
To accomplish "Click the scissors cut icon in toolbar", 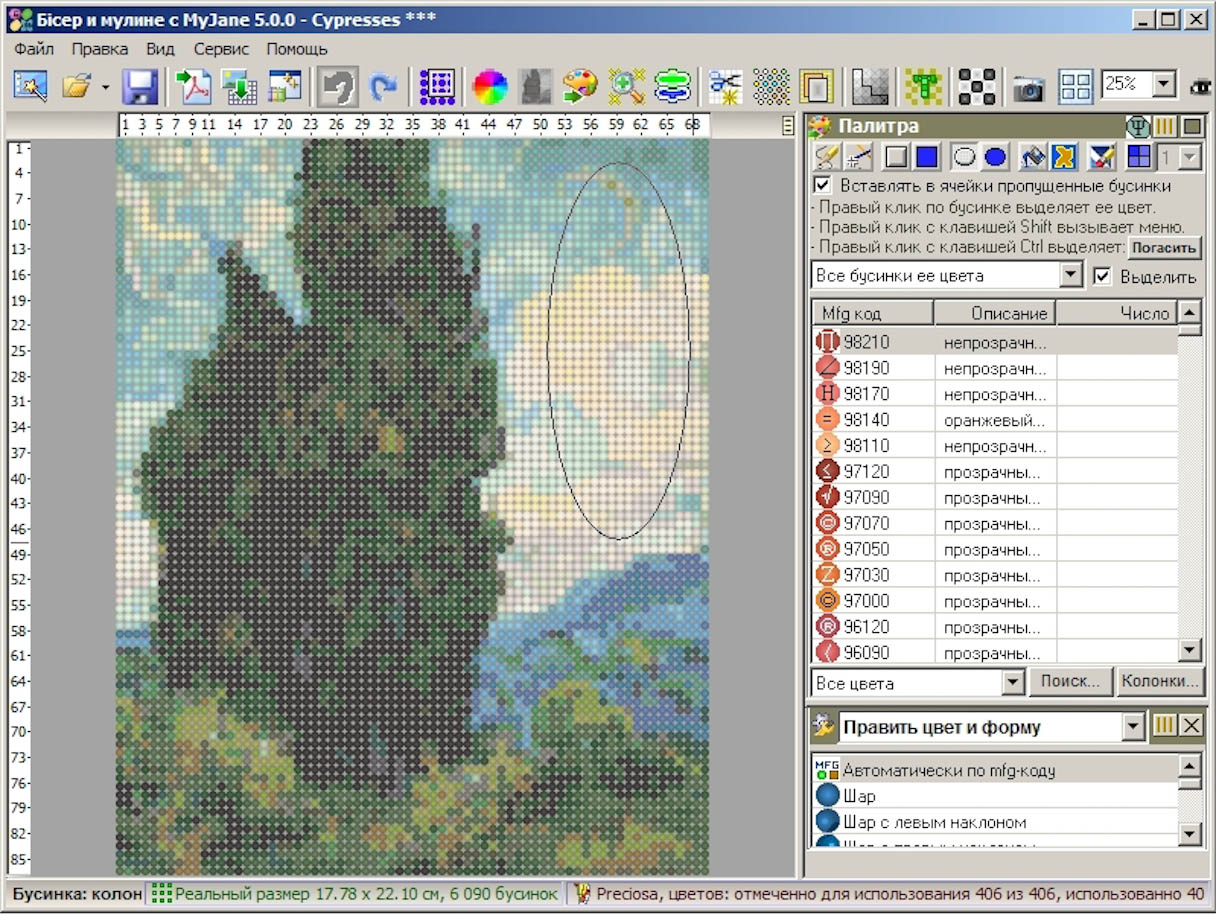I will point(725,86).
